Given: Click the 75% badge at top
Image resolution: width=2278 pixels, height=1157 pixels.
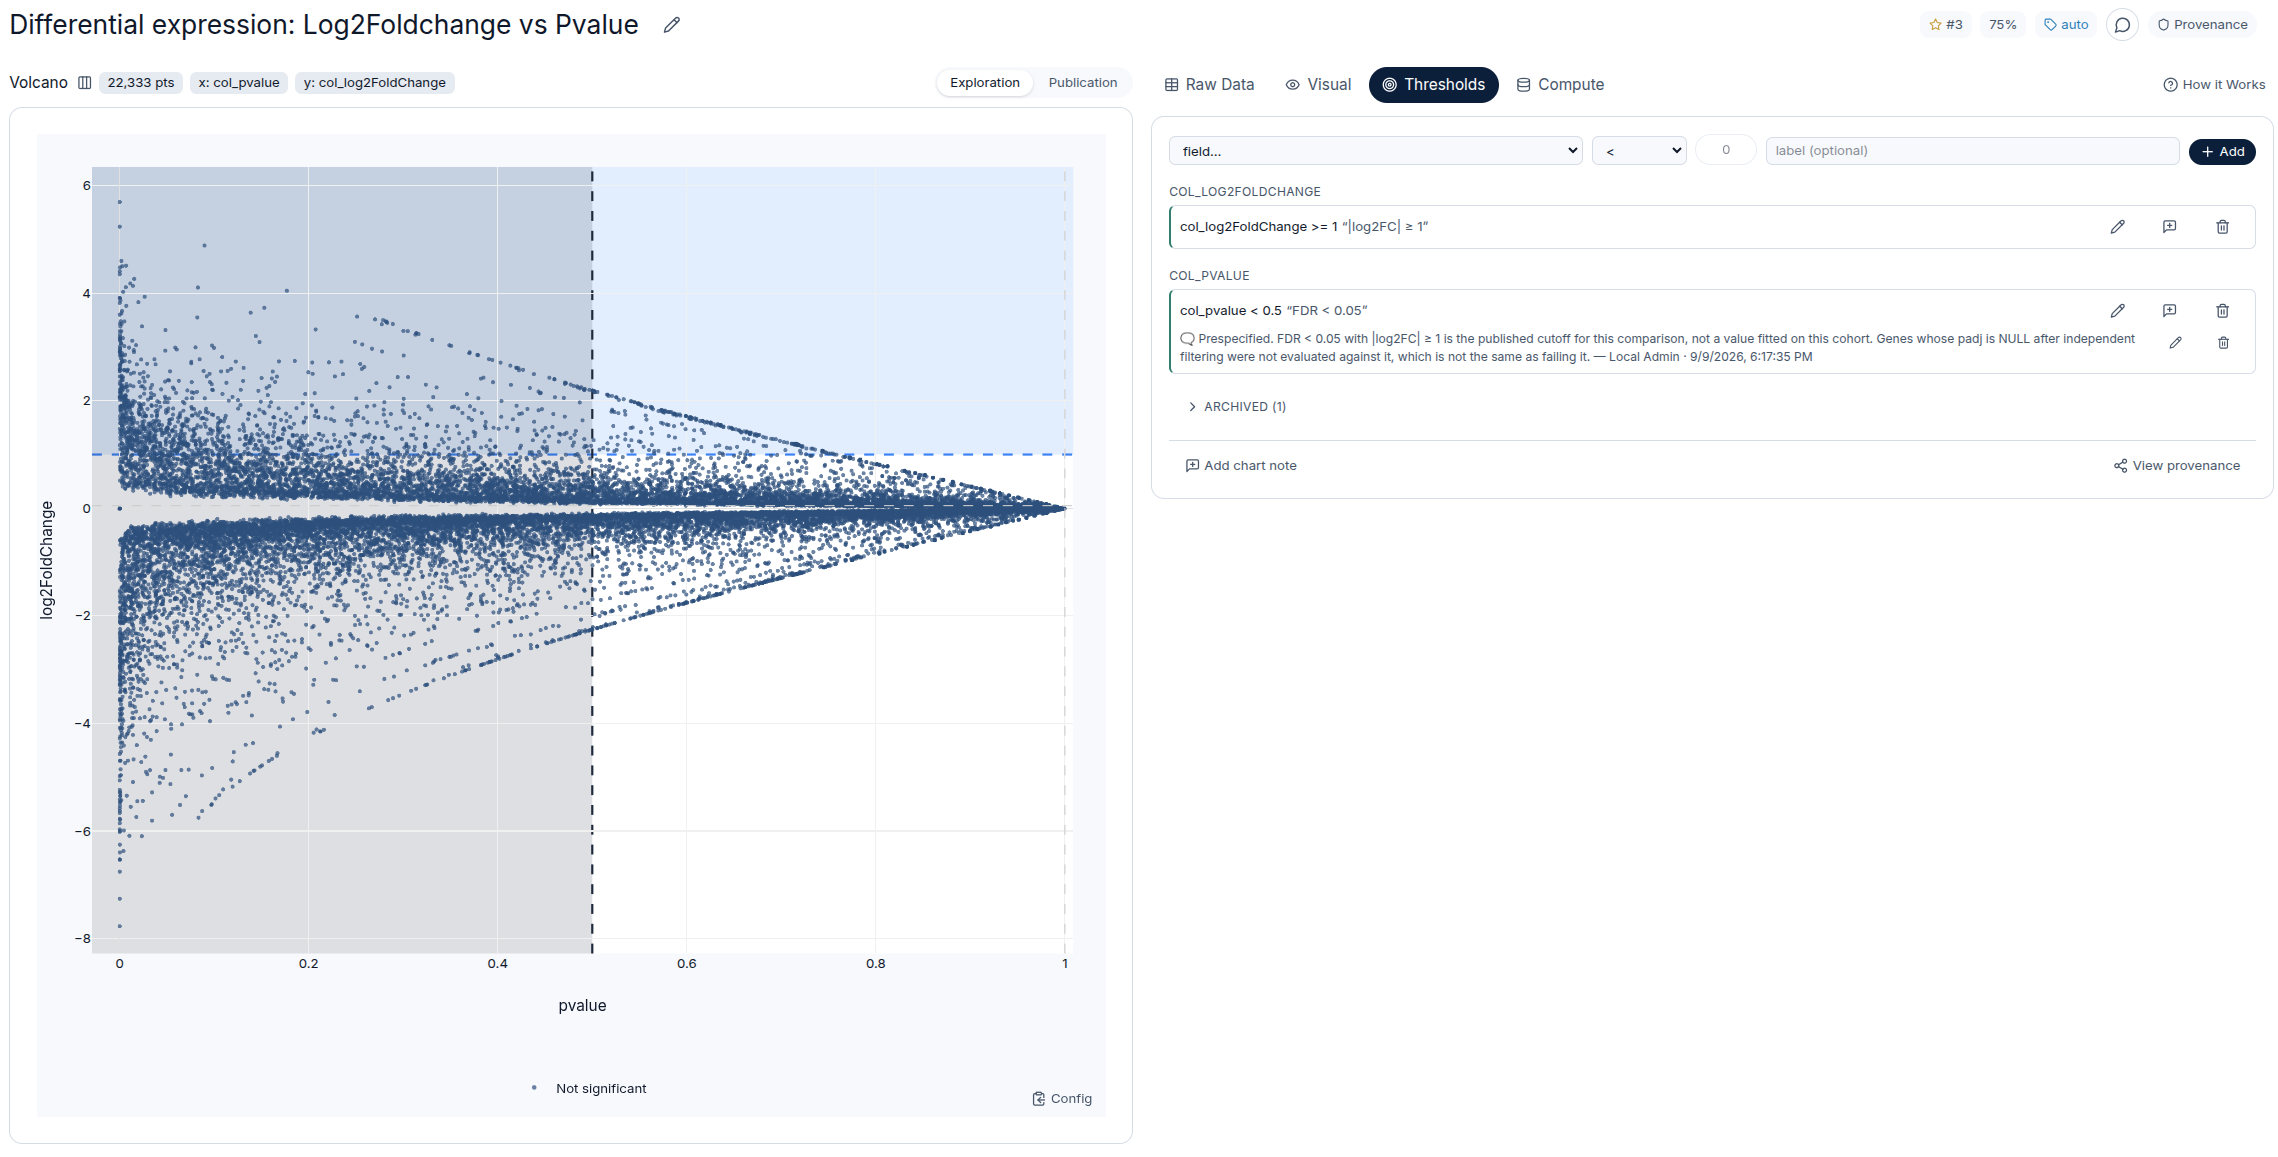Looking at the screenshot, I should click(2003, 25).
